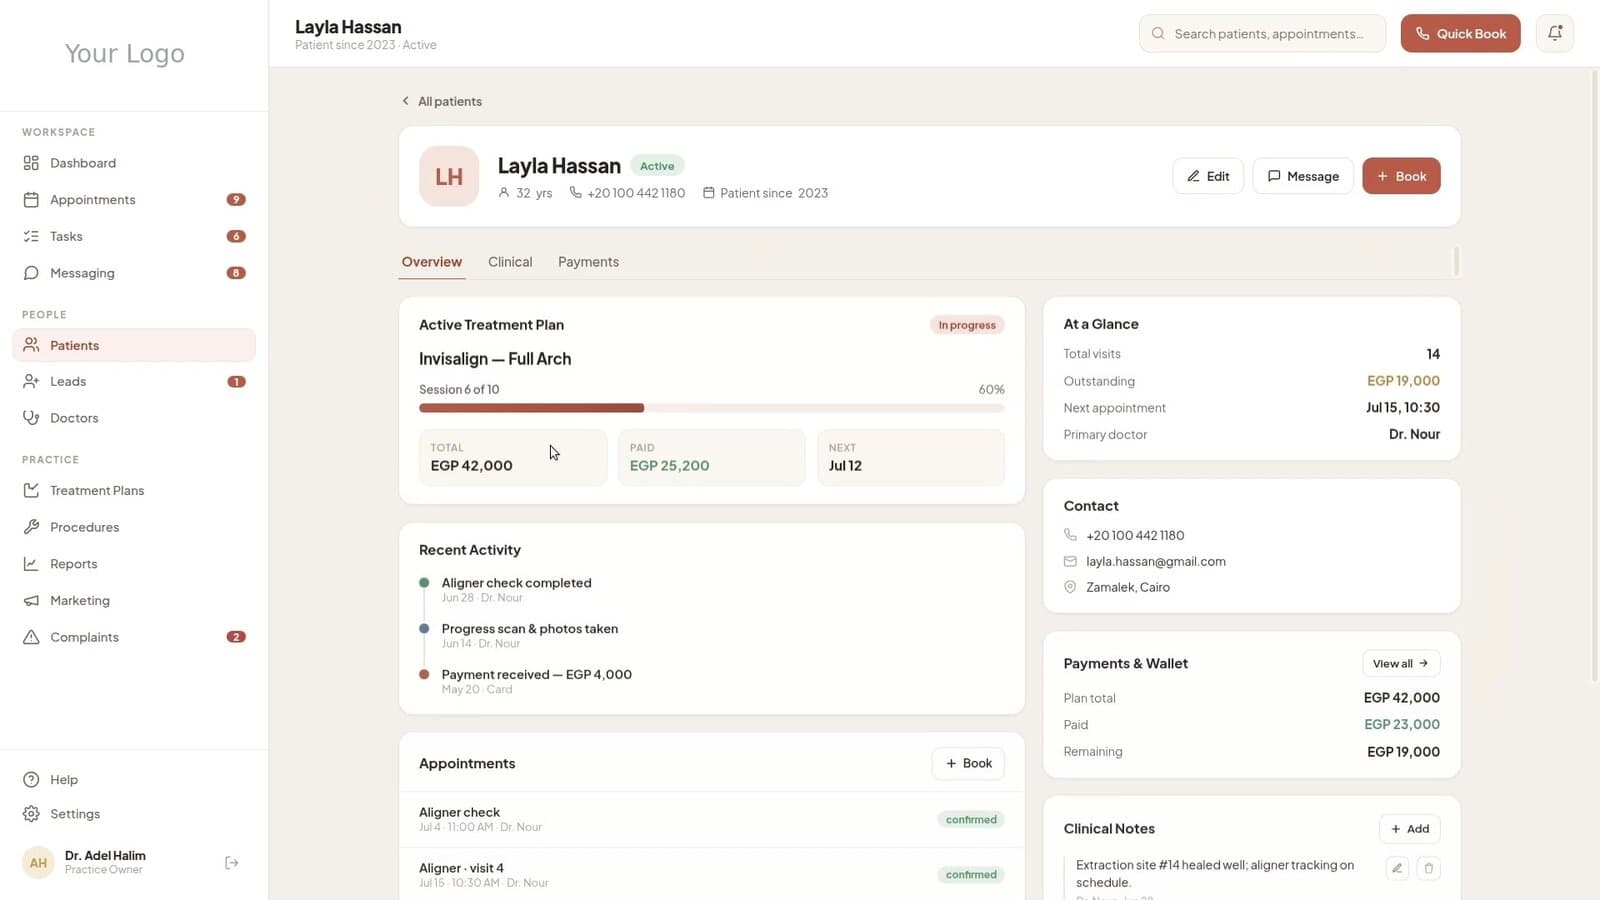Click the PAID EGP 25,200 tile

[x=711, y=458]
